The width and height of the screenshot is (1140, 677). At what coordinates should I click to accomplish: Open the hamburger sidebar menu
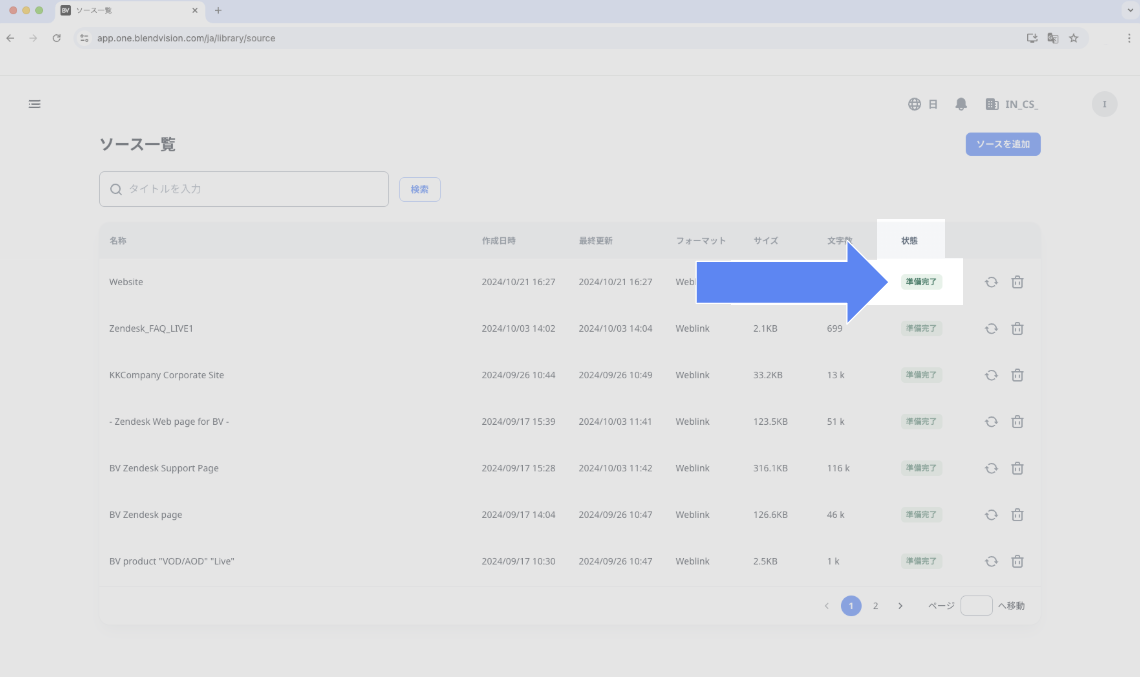[x=34, y=104]
